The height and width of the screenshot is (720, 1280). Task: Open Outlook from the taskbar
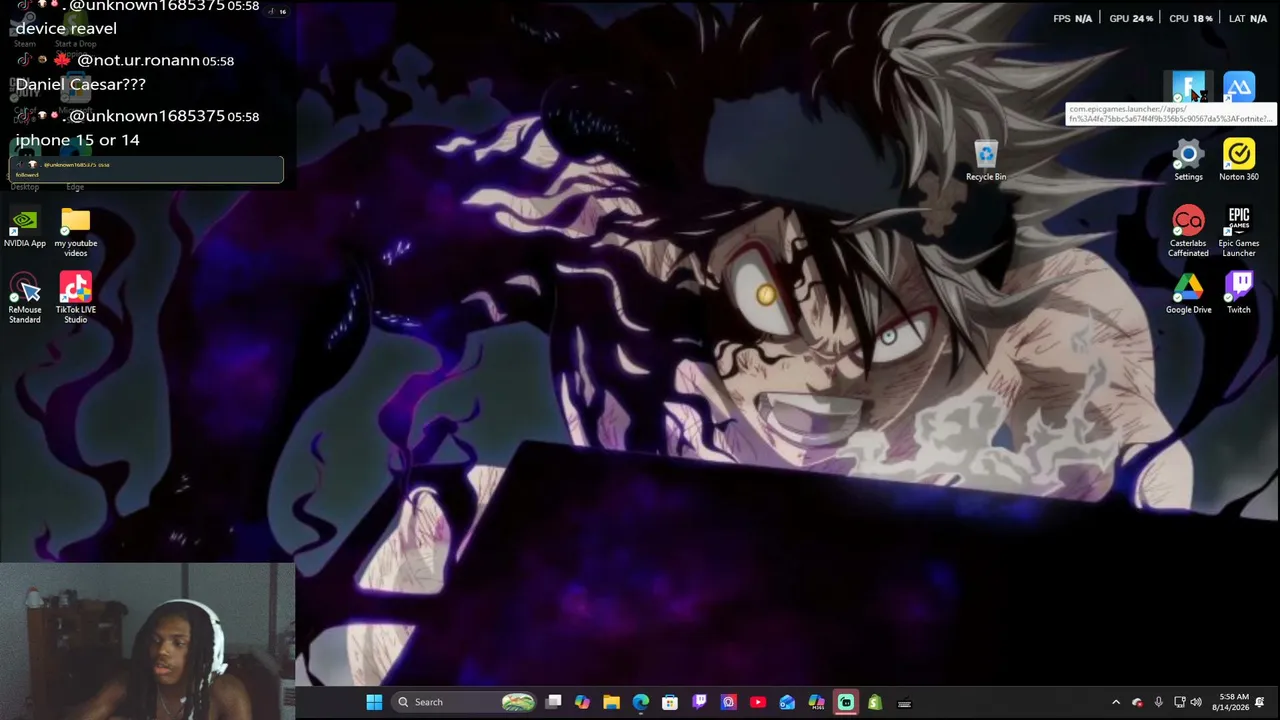point(787,702)
